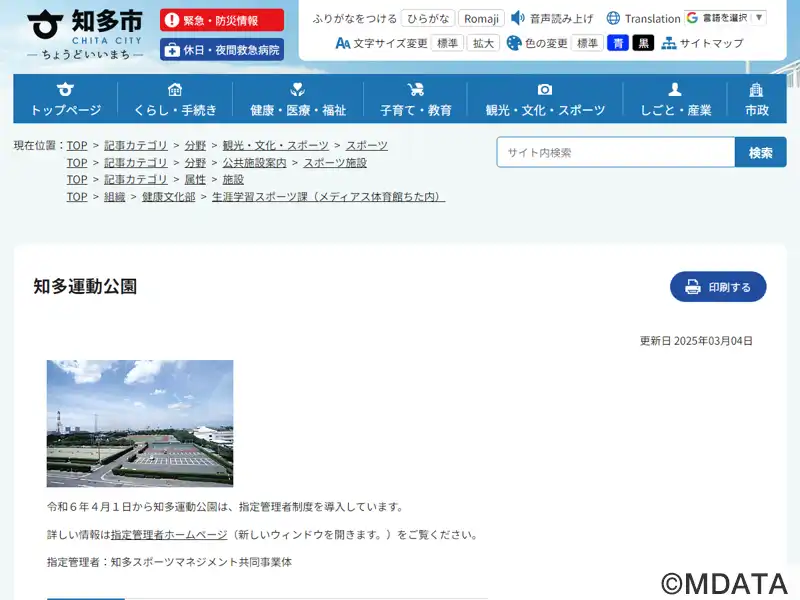Viewport: 800px width, 600px height.
Task: Click the 公共施設案内 breadcrumb link
Action: (254, 163)
